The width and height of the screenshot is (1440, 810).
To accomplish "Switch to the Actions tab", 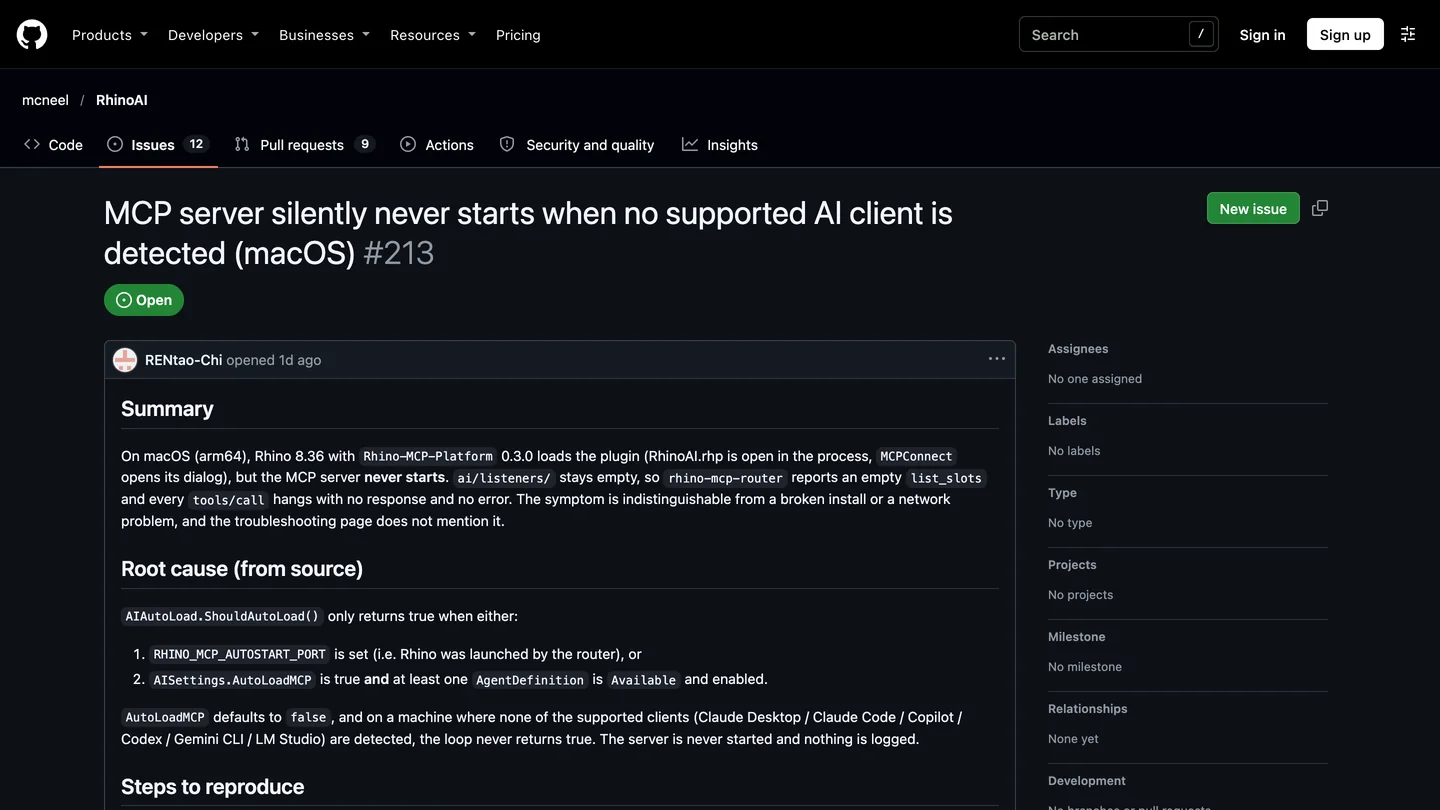I will click(x=437, y=144).
